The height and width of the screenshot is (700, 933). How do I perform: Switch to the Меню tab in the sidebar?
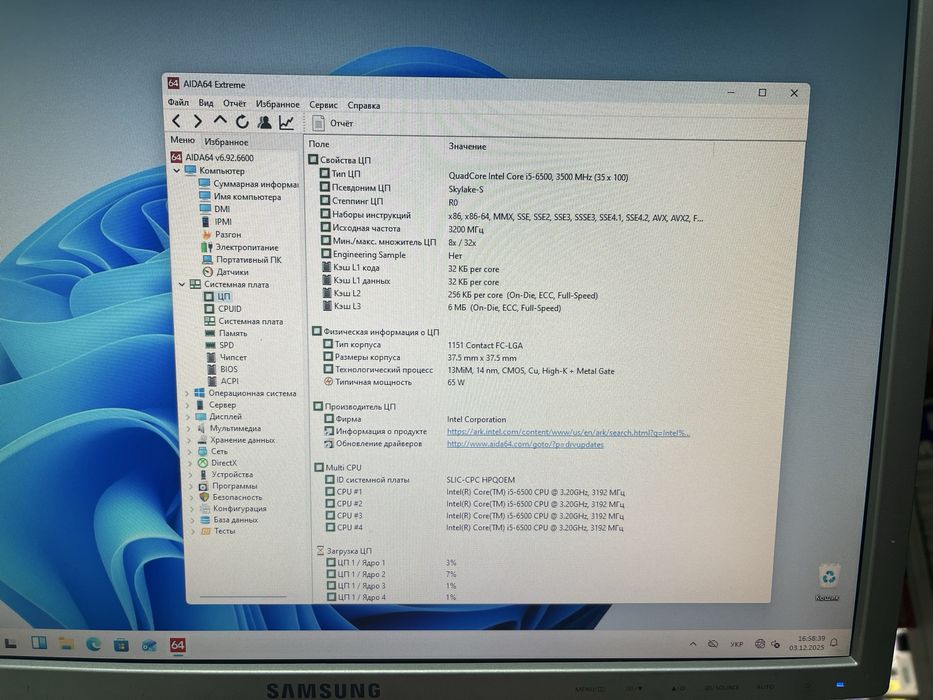[183, 140]
